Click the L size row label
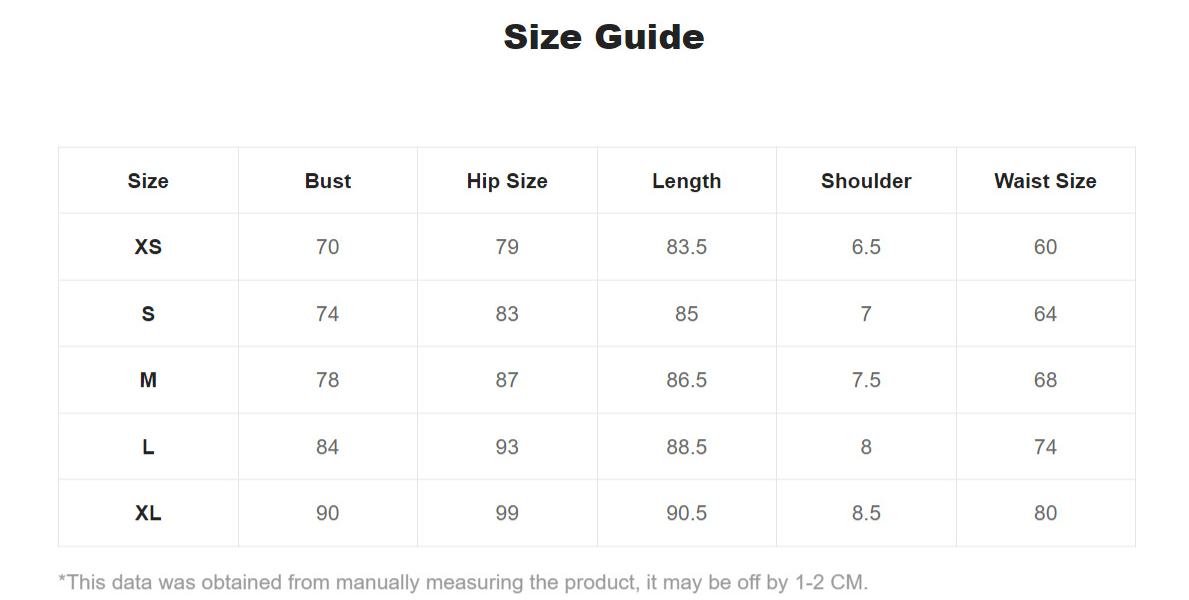This screenshot has height=600, width=1189. tap(148, 447)
